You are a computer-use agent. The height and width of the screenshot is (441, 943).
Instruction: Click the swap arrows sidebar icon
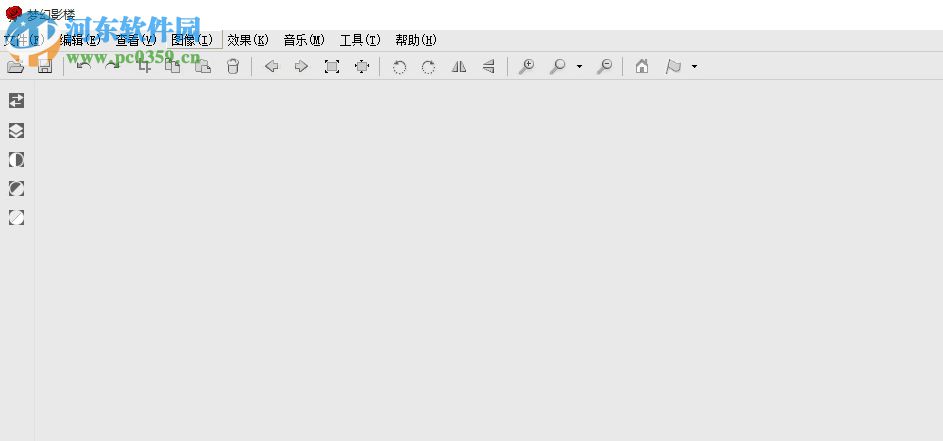[16, 100]
